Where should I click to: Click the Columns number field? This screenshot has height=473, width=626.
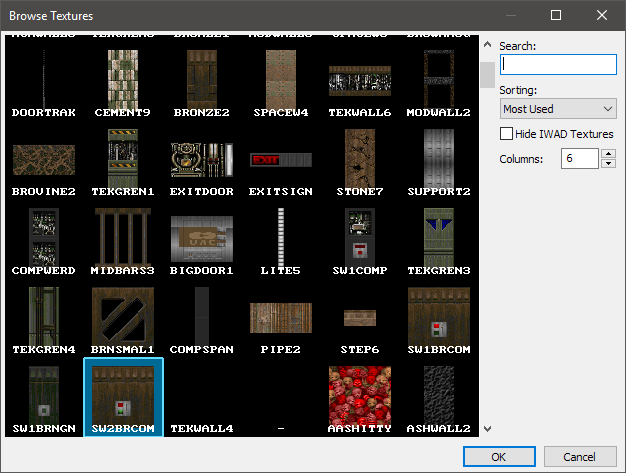coord(579,159)
